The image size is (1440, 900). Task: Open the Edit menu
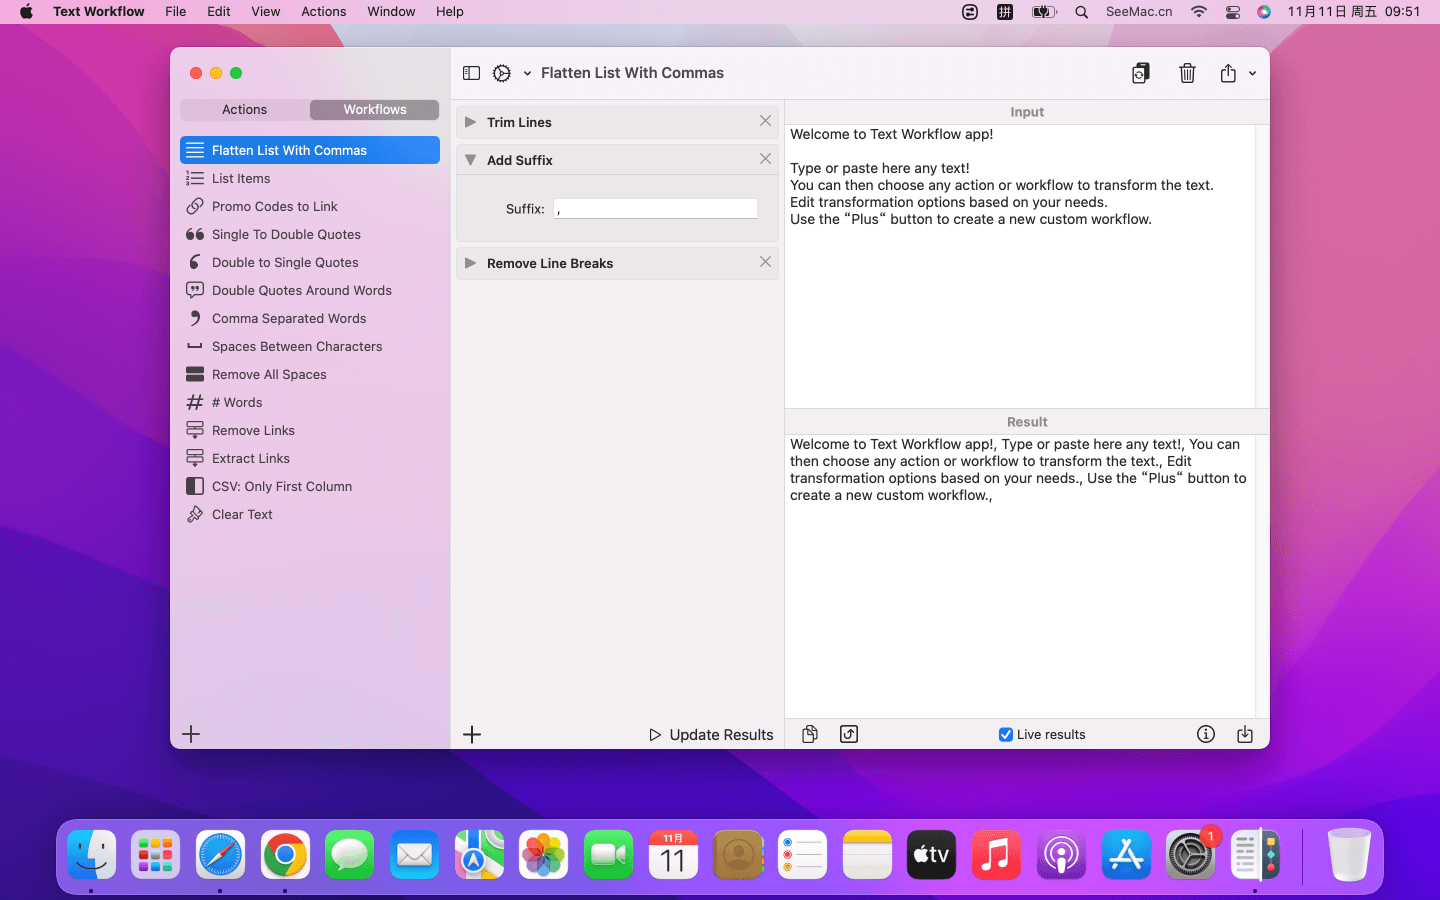pyautogui.click(x=219, y=12)
